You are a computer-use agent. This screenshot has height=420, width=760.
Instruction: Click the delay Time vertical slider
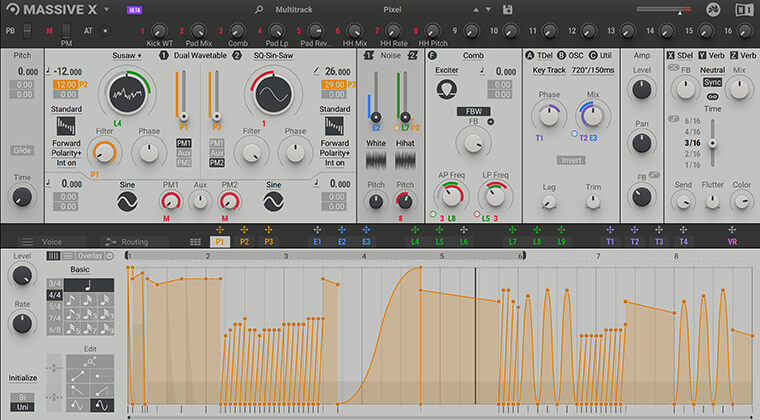[712, 143]
